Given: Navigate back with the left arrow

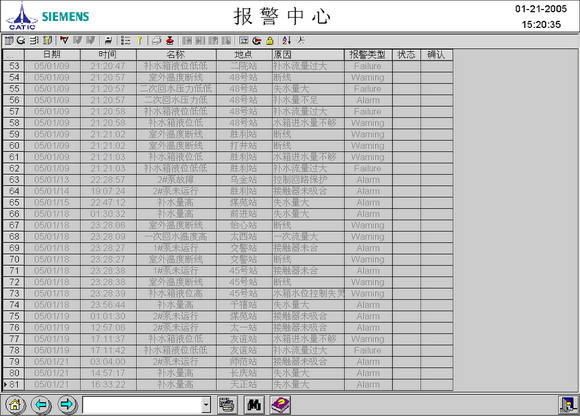Looking at the screenshot, I should pyautogui.click(x=41, y=404).
